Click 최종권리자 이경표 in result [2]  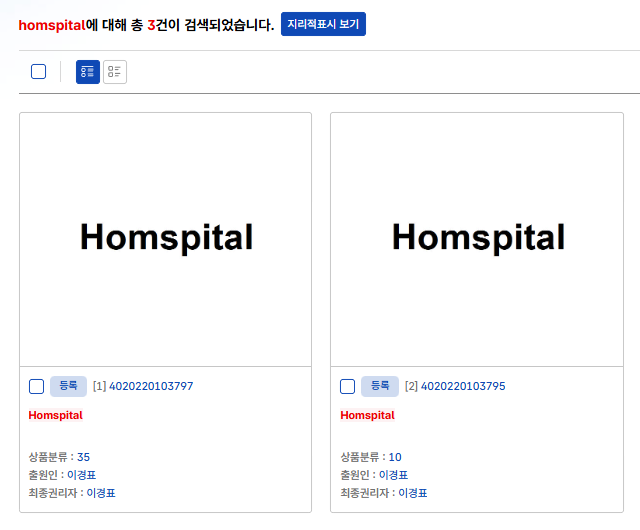pos(413,493)
